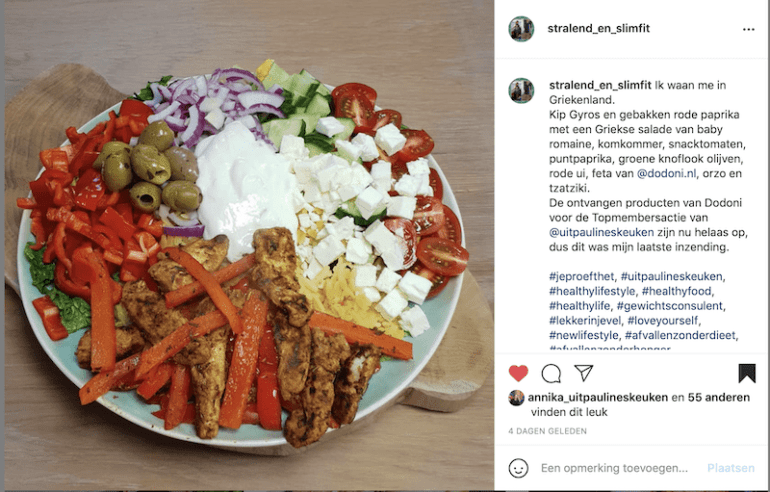770x492 pixels.
Task: Open annika_uitpaulineskeuken's small liker avatar
Action: coord(516,398)
